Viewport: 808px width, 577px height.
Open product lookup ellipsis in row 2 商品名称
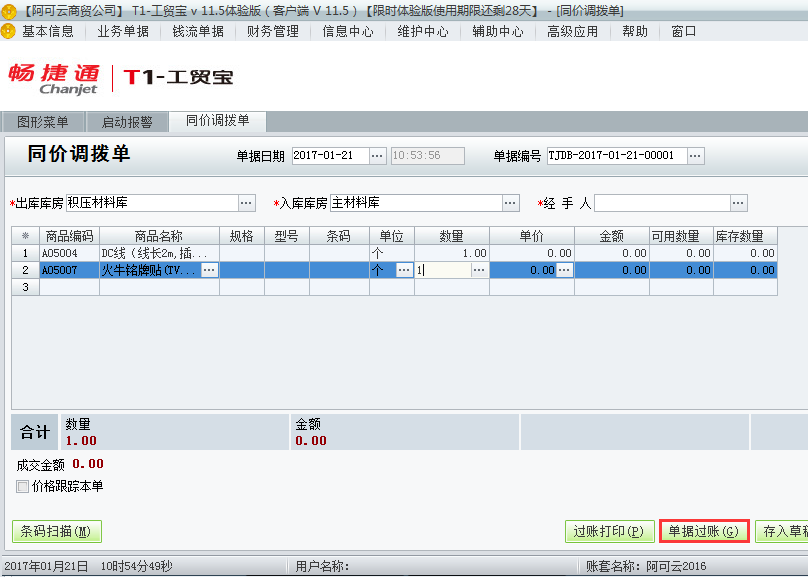(x=209, y=270)
